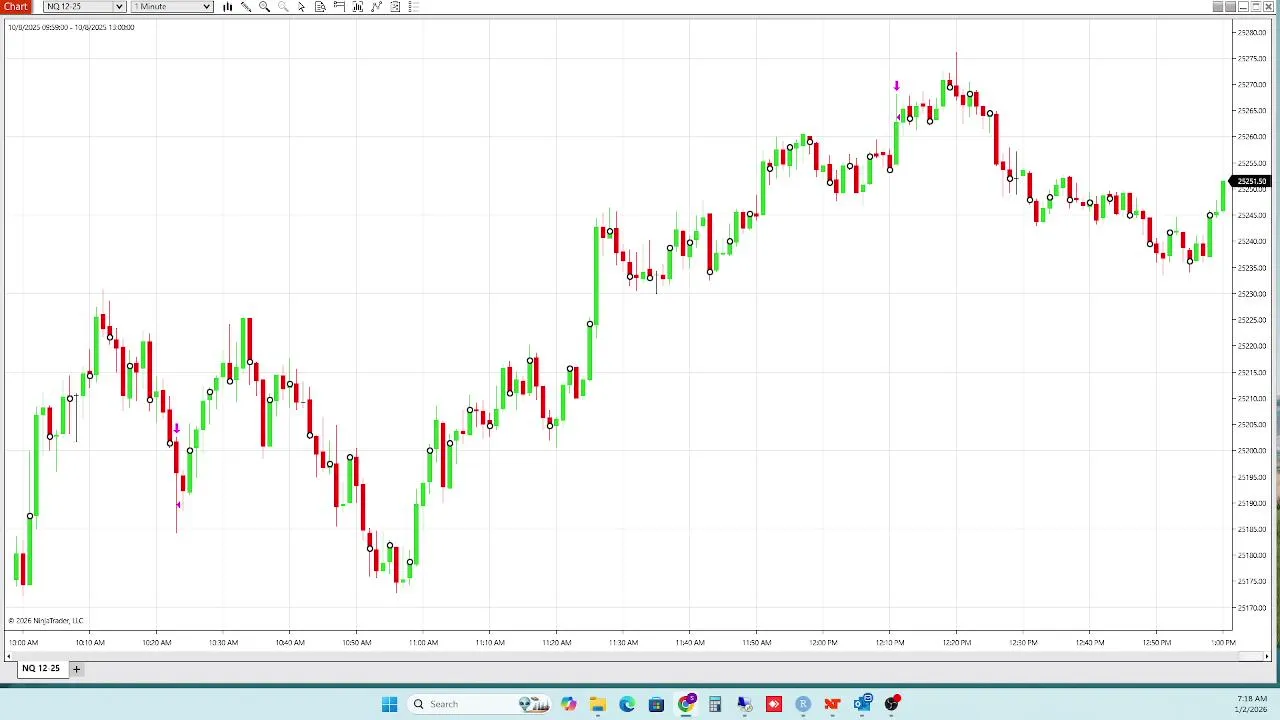Open Google Chrome from the taskbar
This screenshot has width=1280, height=720.
(686, 704)
